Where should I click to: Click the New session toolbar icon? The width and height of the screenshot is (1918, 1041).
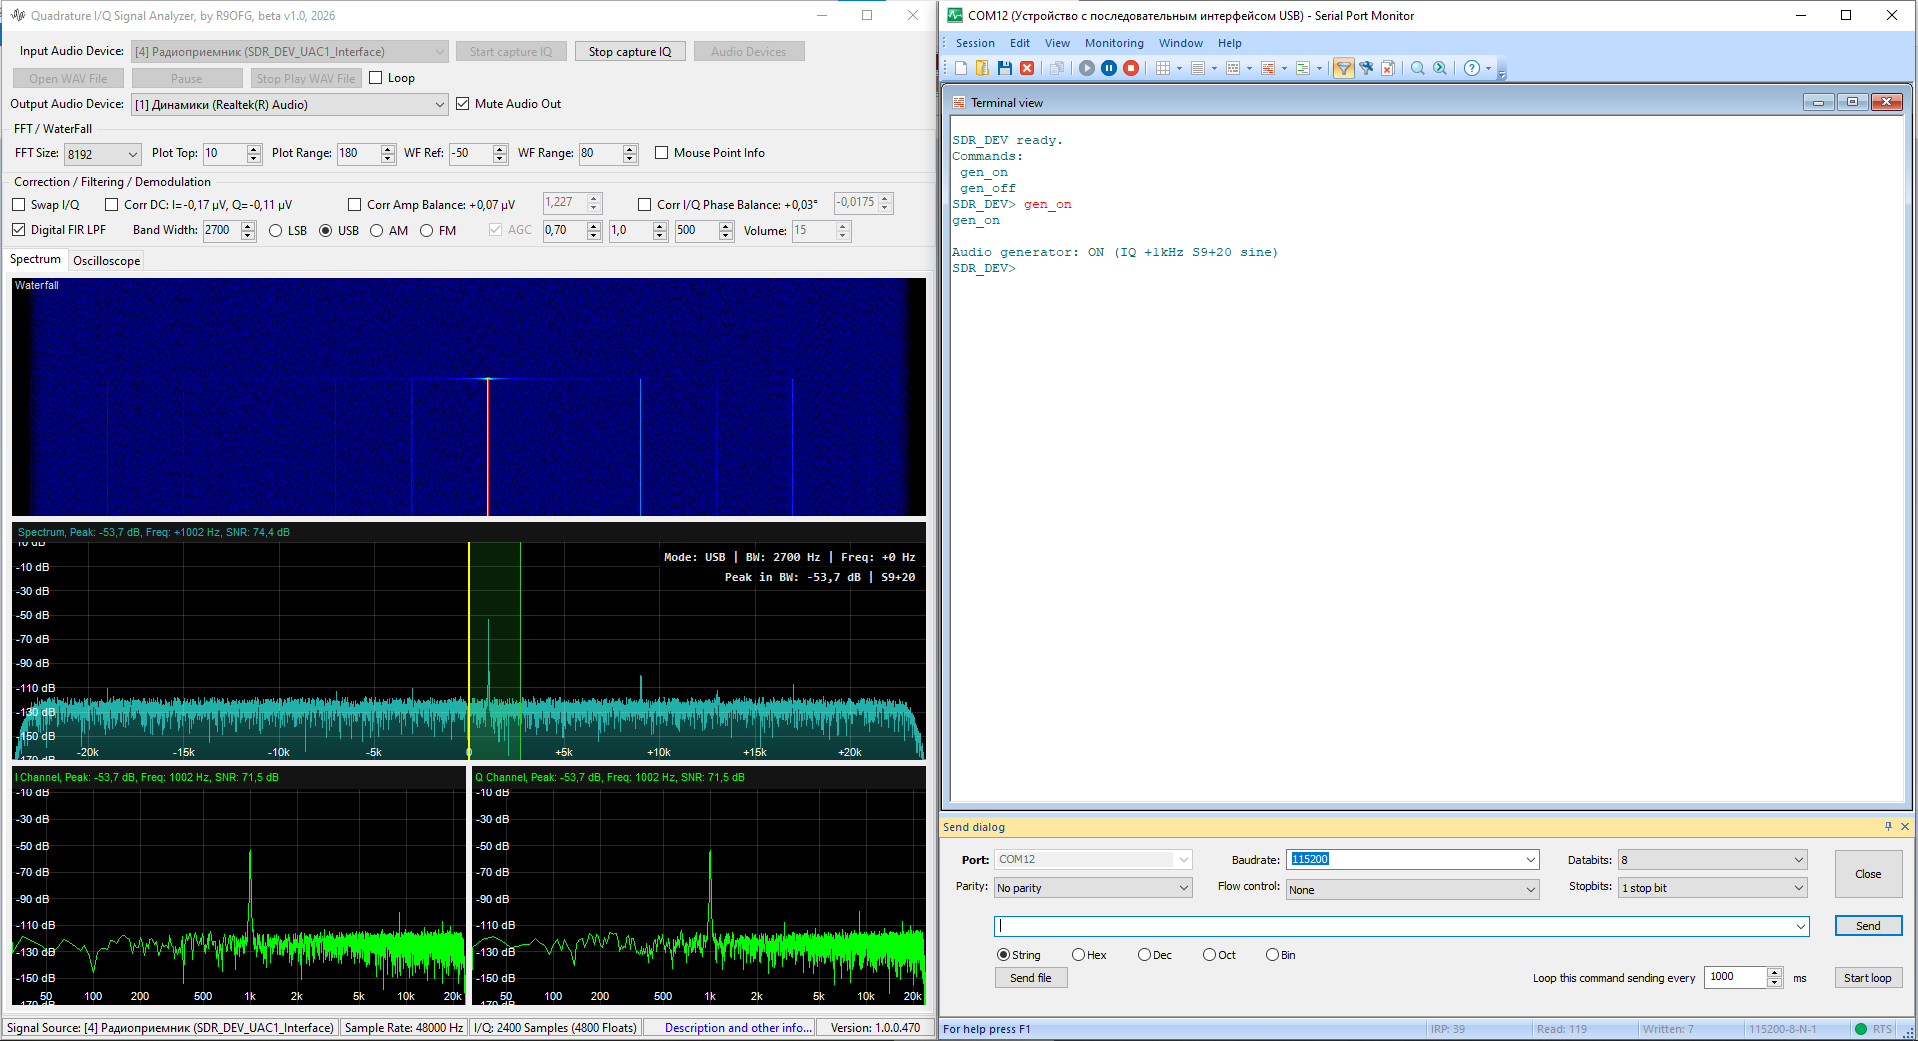click(961, 68)
